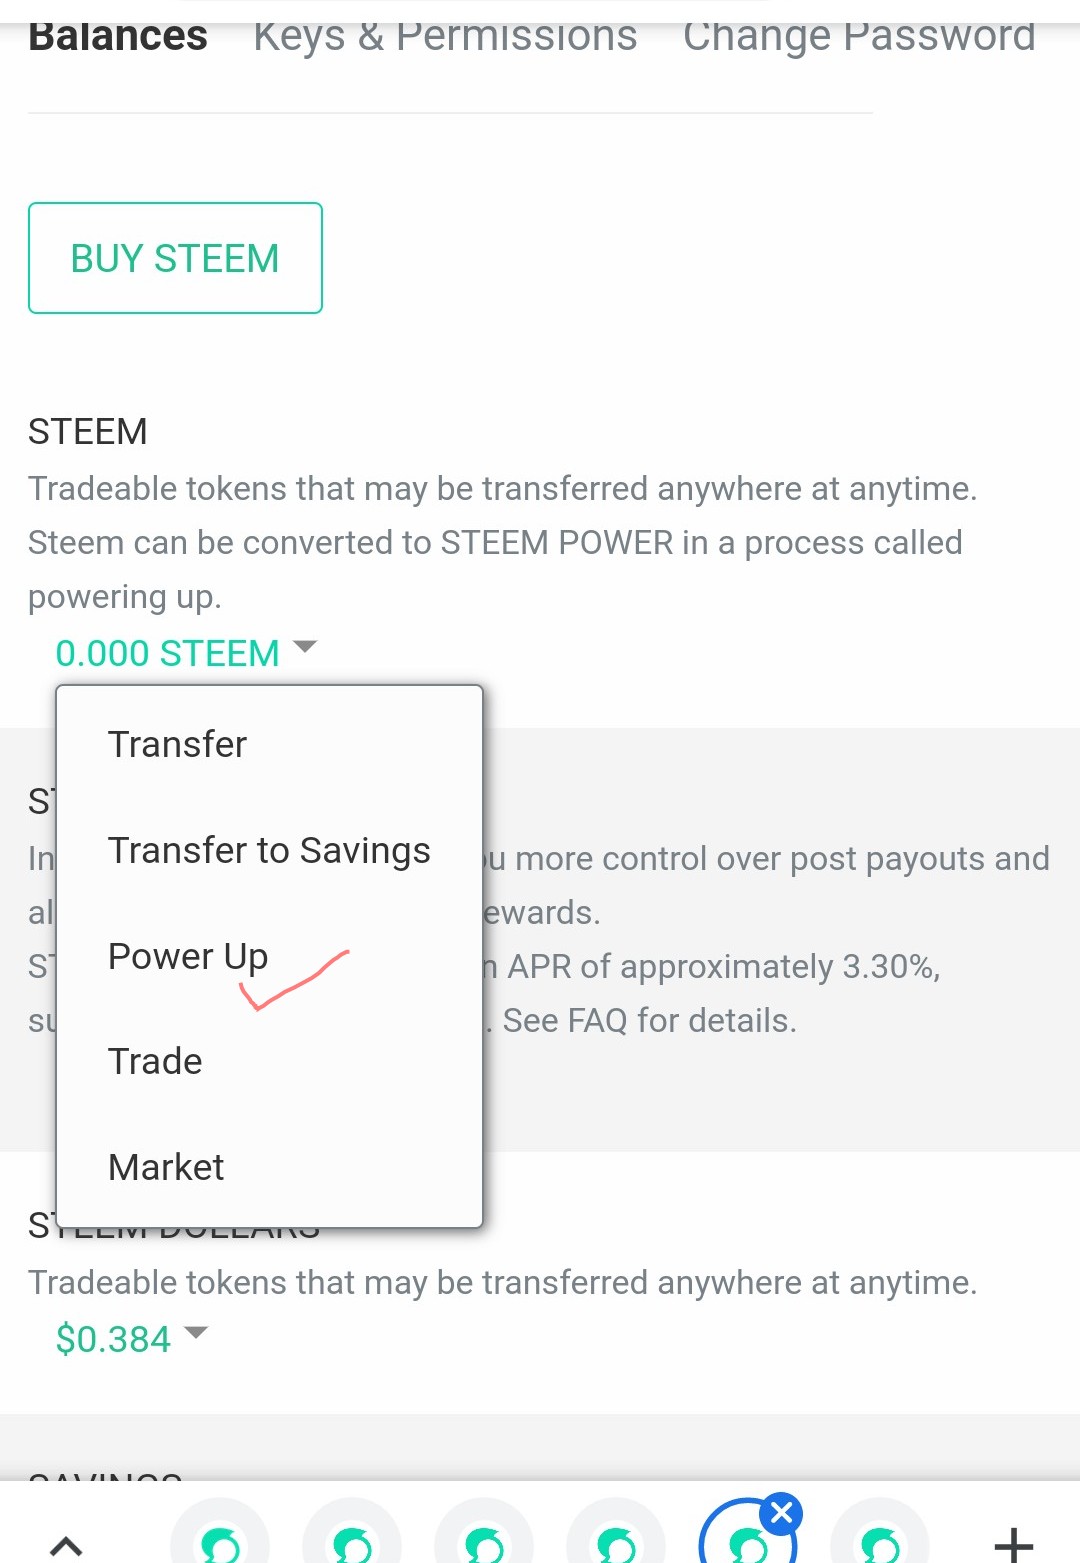Open a new tab with the plus icon
The width and height of the screenshot is (1080, 1563).
[1013, 1544]
